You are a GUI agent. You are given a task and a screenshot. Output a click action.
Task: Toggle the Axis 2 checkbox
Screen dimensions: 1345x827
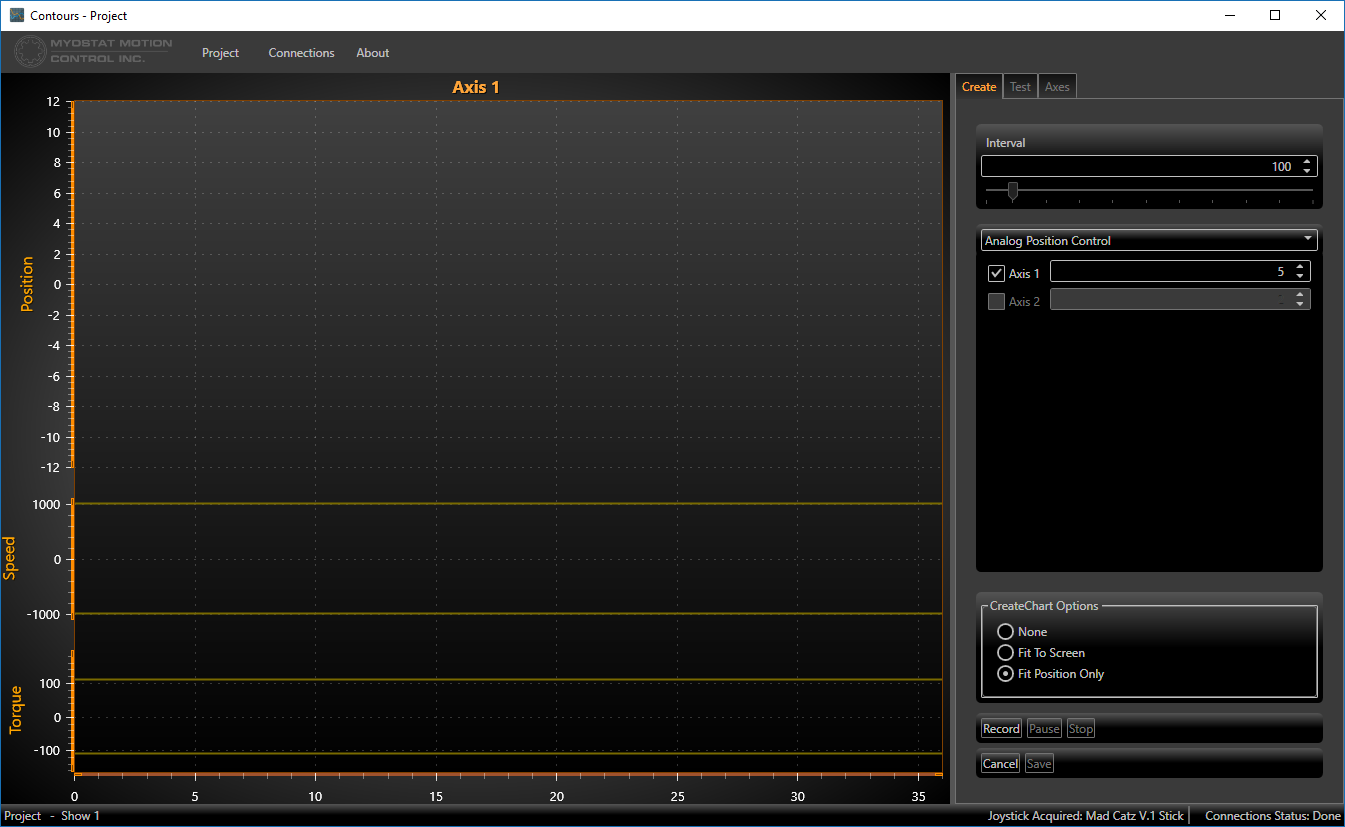click(x=996, y=301)
